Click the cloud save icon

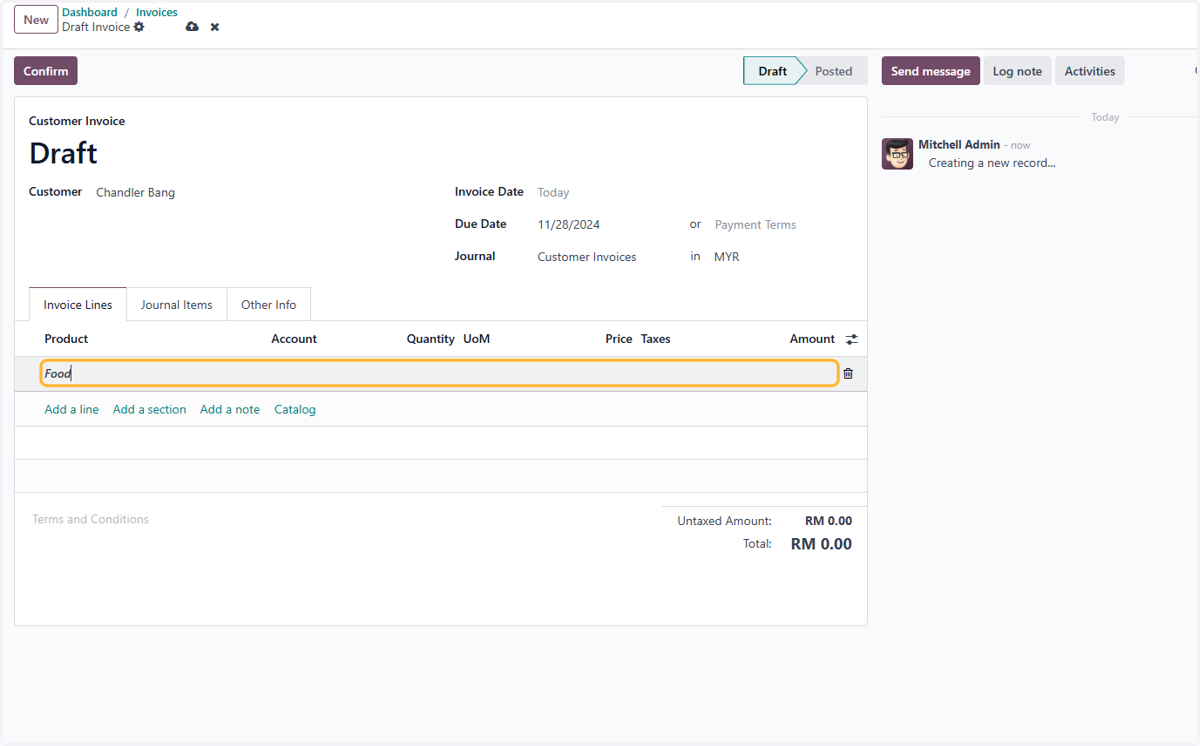pos(192,27)
